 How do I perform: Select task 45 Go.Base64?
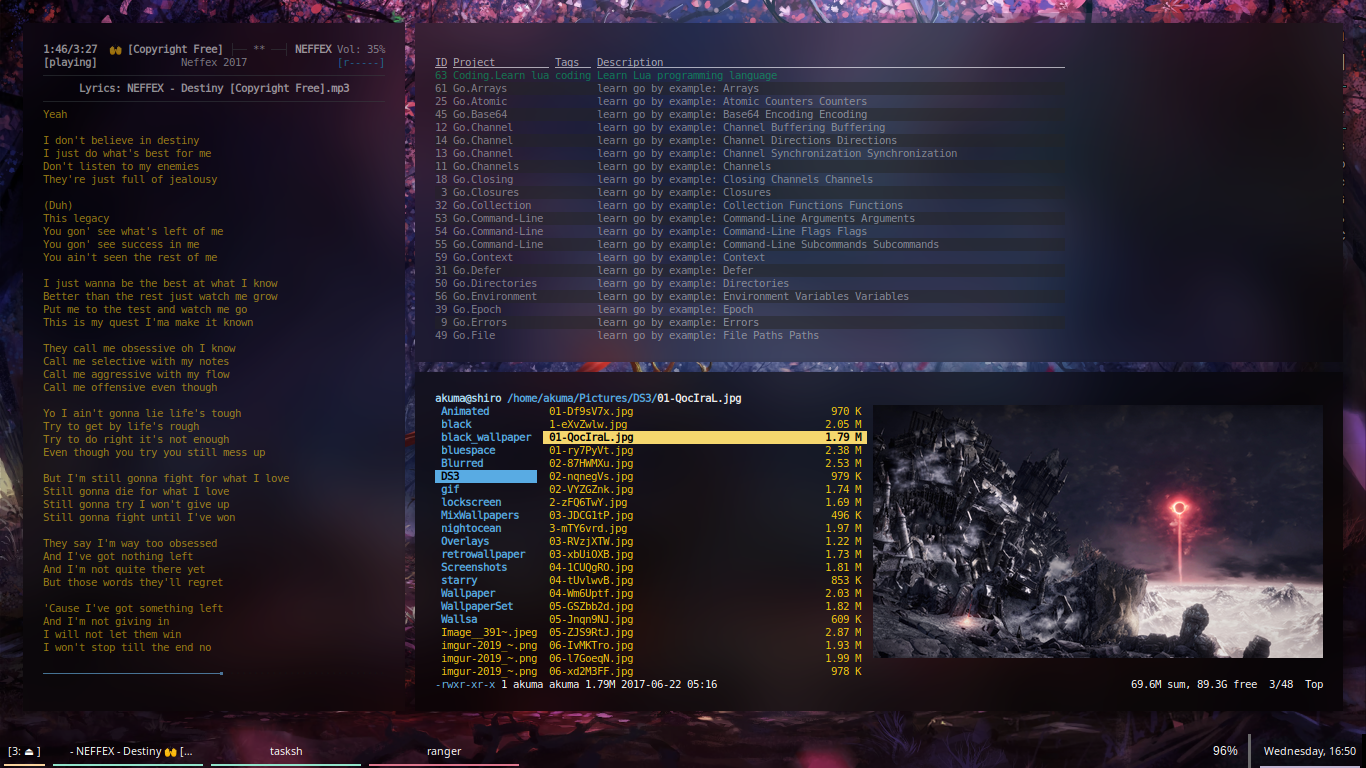pos(749,114)
